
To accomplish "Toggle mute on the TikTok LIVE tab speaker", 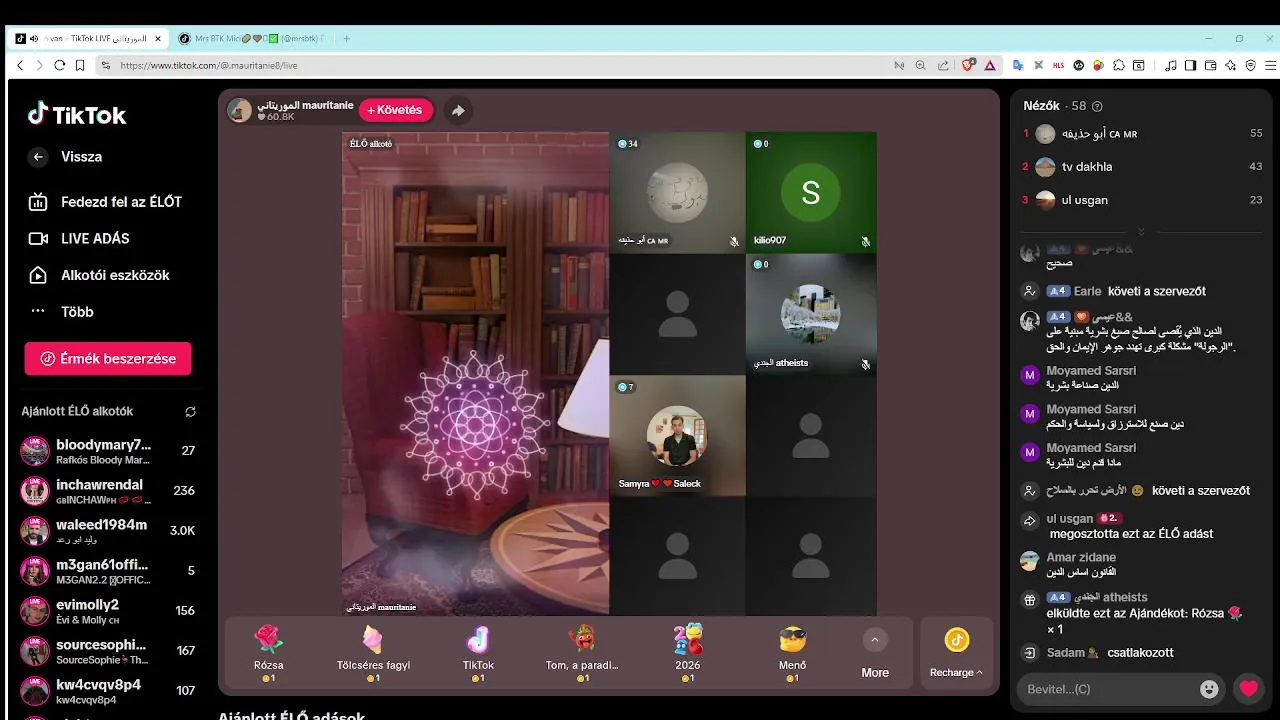I will 34,38.
